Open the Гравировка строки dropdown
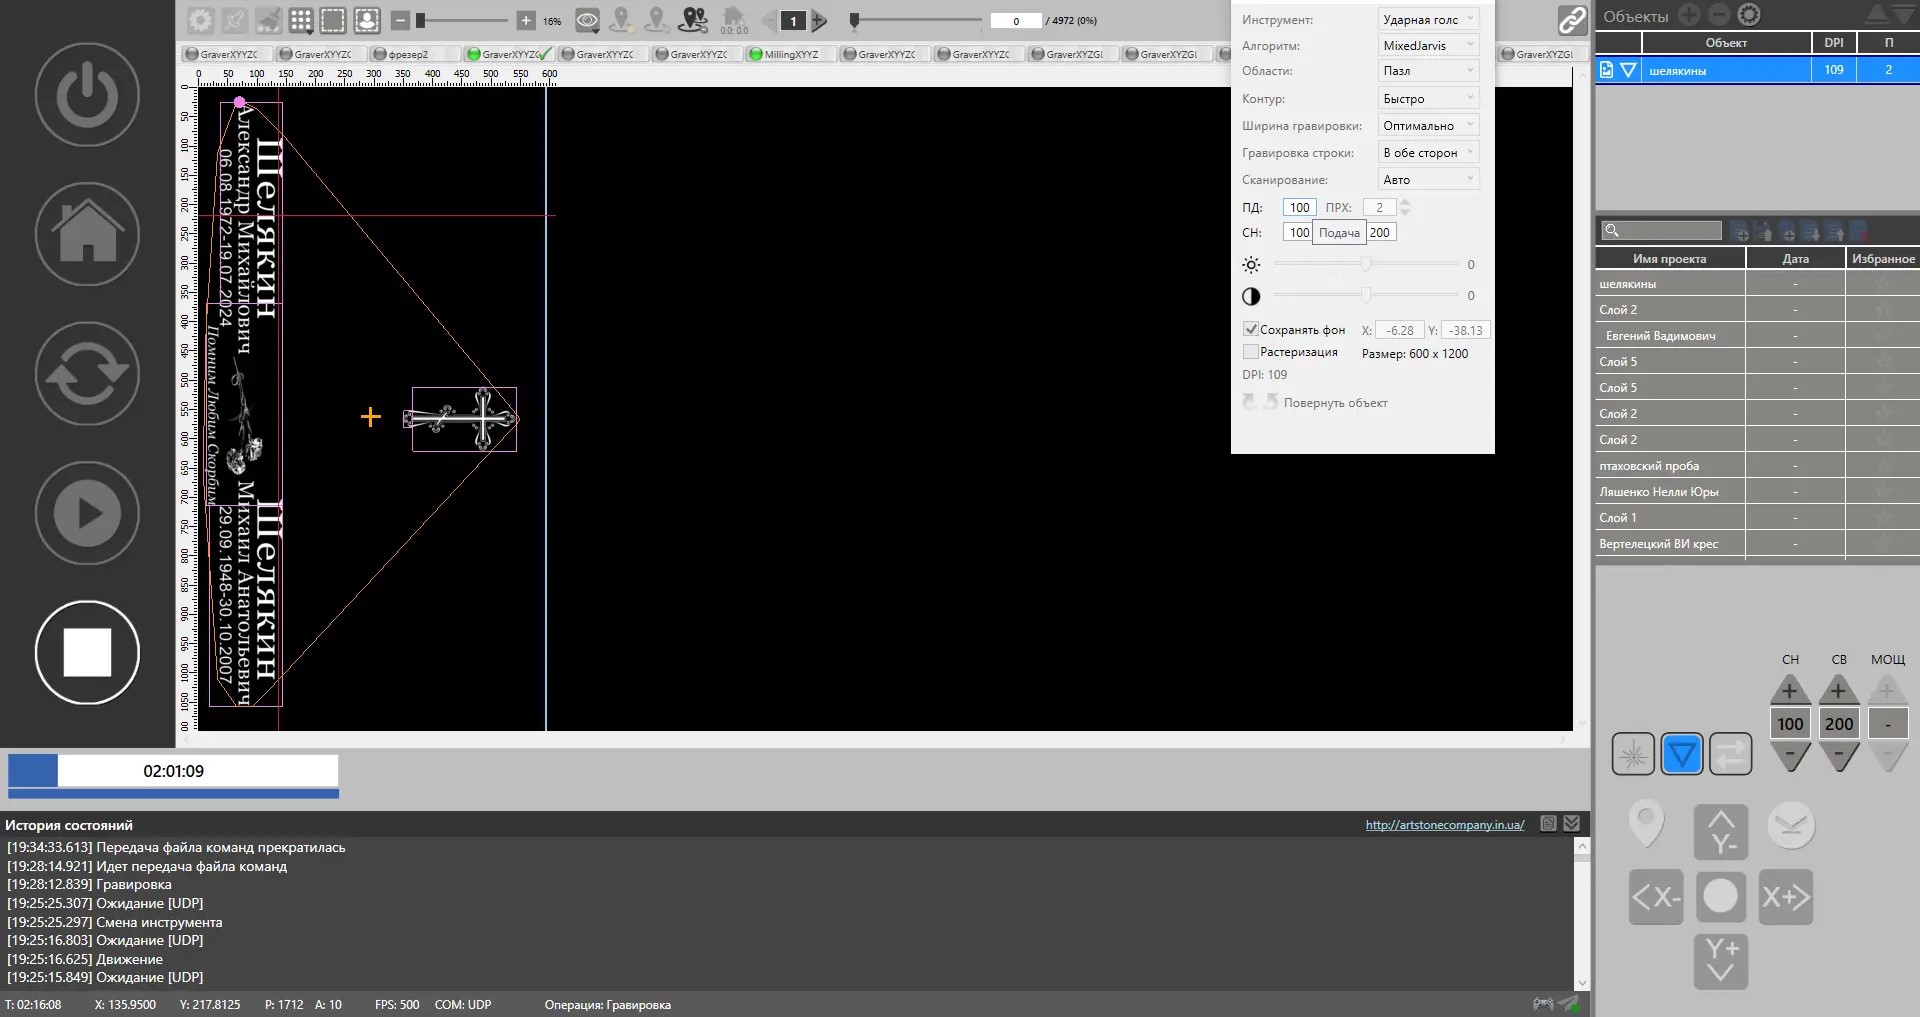This screenshot has height=1017, width=1920. coord(1428,152)
